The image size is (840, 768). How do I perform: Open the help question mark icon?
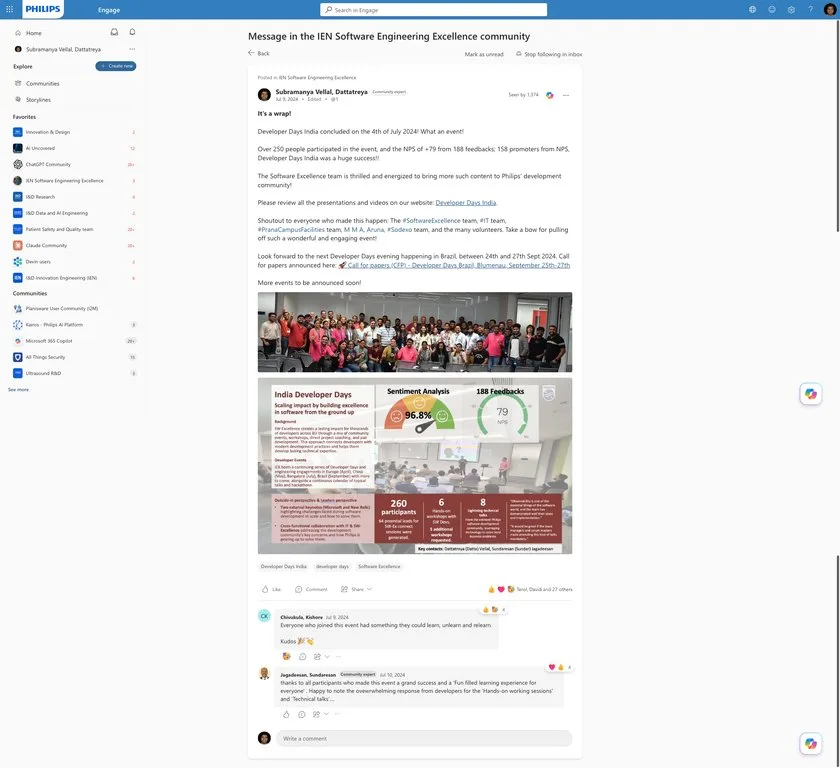tap(810, 9)
